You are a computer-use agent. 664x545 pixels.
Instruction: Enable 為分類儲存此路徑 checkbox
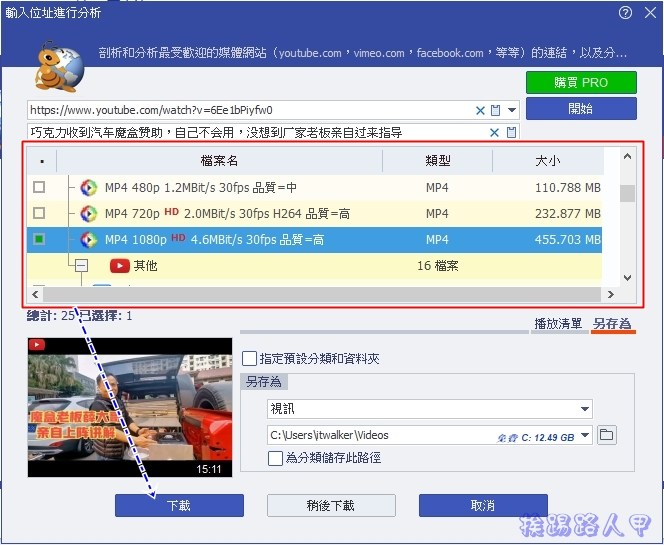(x=276, y=458)
